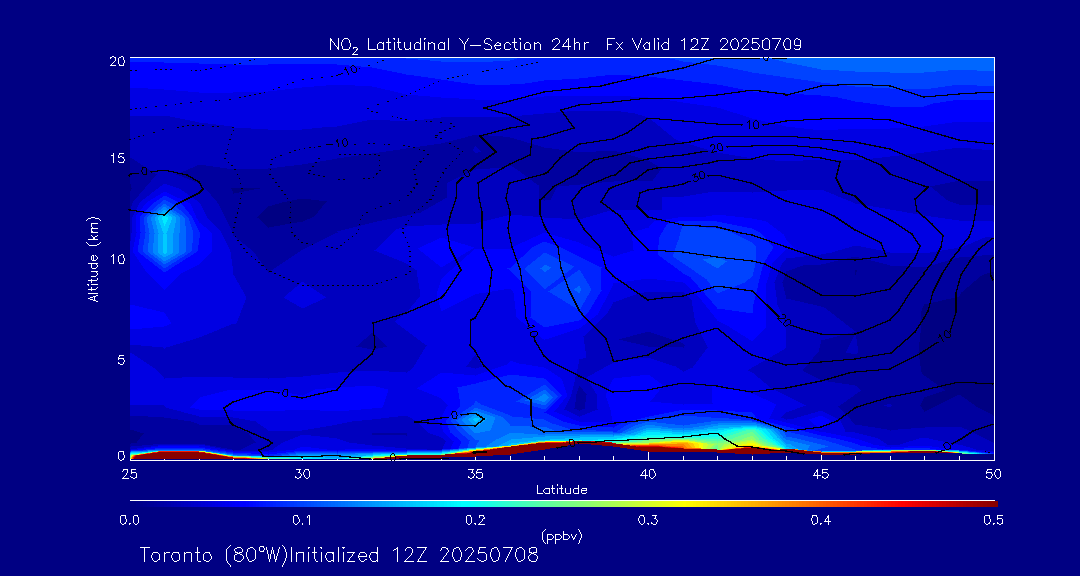Click the '(ppbv)' units label

562,536
